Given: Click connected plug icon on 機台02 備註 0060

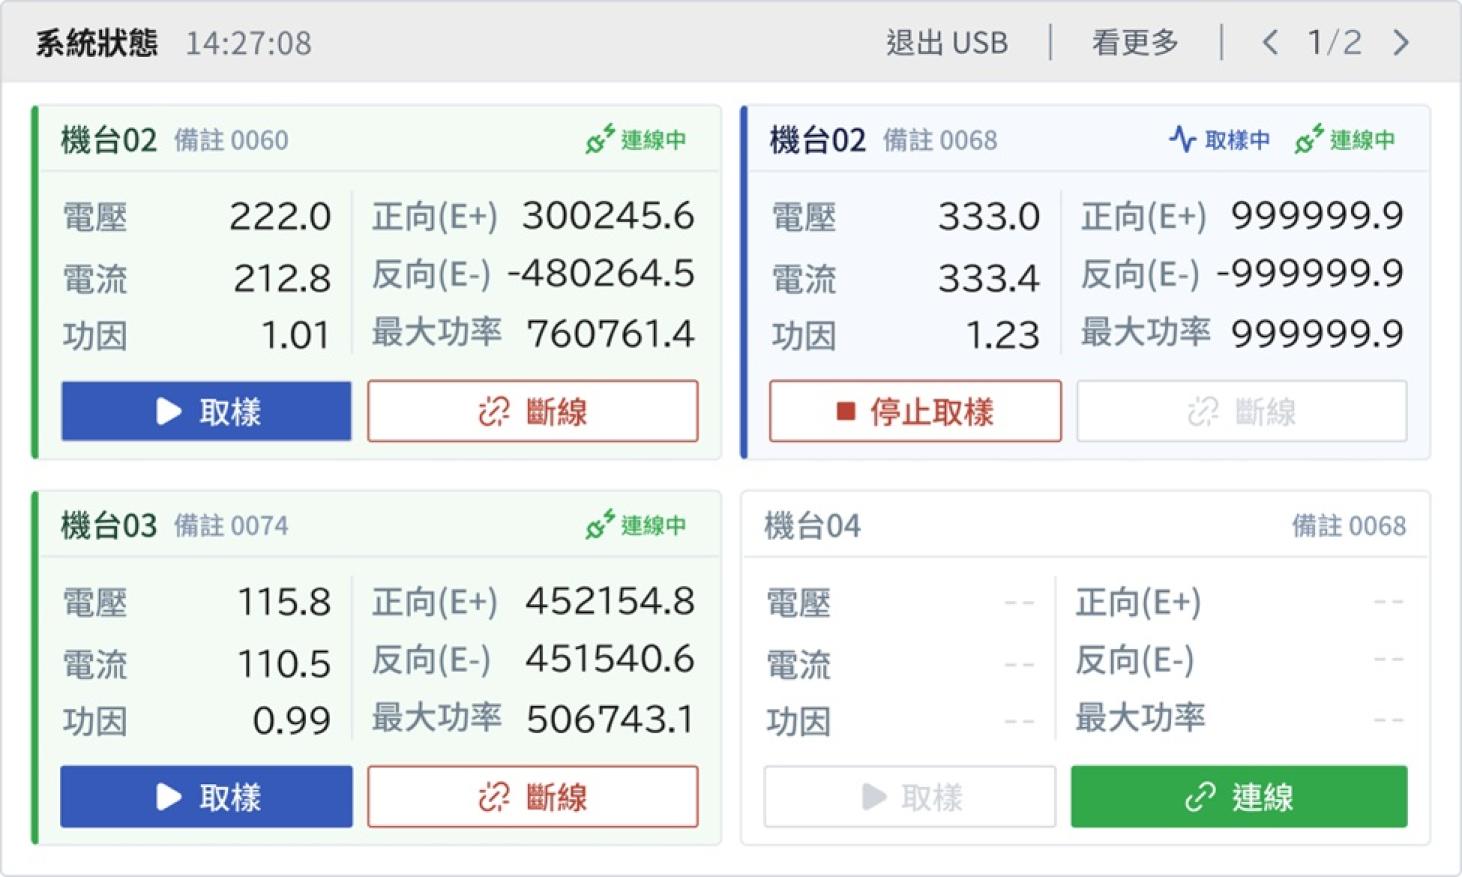Looking at the screenshot, I should (x=600, y=139).
